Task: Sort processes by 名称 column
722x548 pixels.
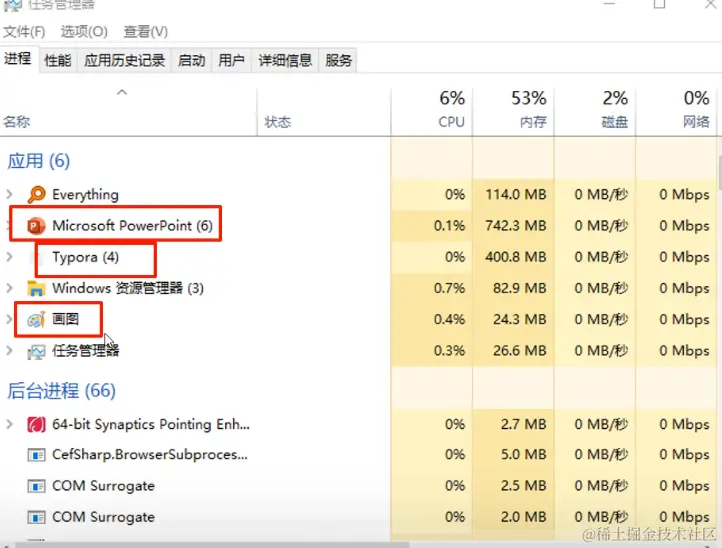Action: point(17,122)
